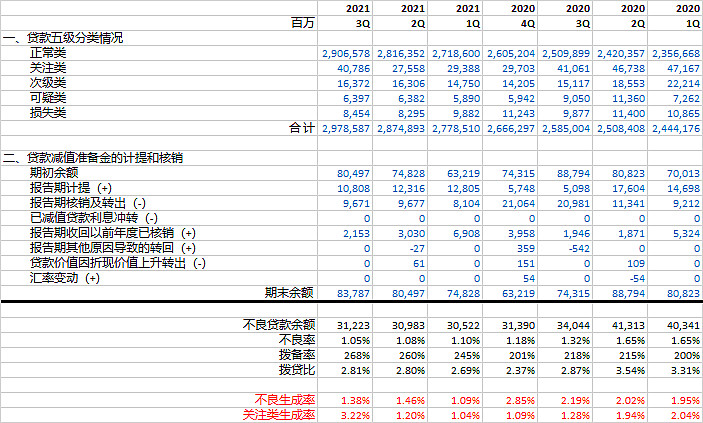Select cell value 151
Screen dimensions: 703x423
526,264
